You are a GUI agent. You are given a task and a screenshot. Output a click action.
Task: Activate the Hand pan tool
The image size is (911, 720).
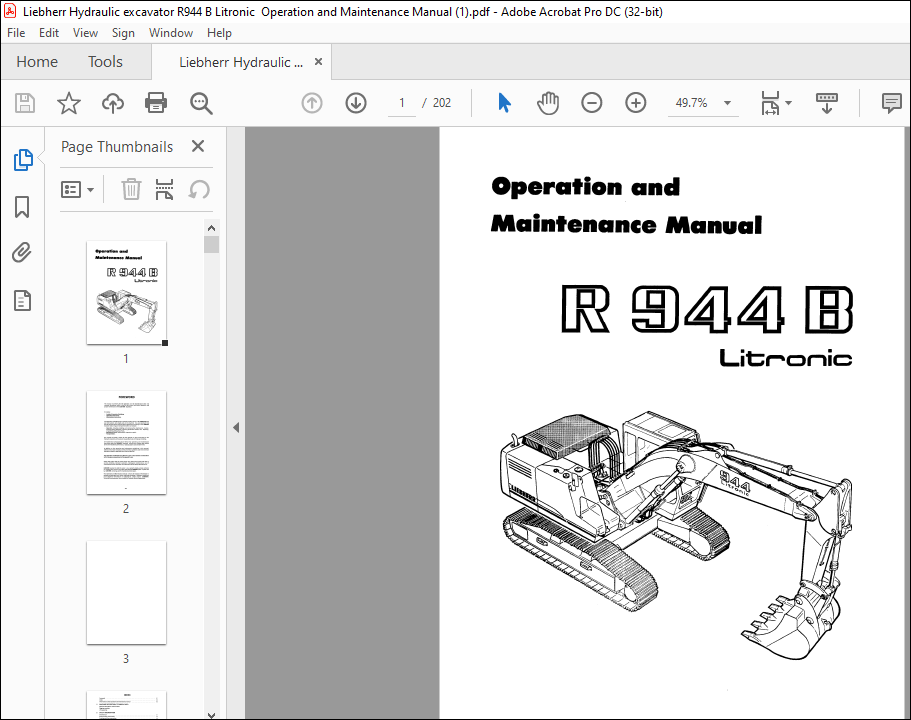(548, 103)
